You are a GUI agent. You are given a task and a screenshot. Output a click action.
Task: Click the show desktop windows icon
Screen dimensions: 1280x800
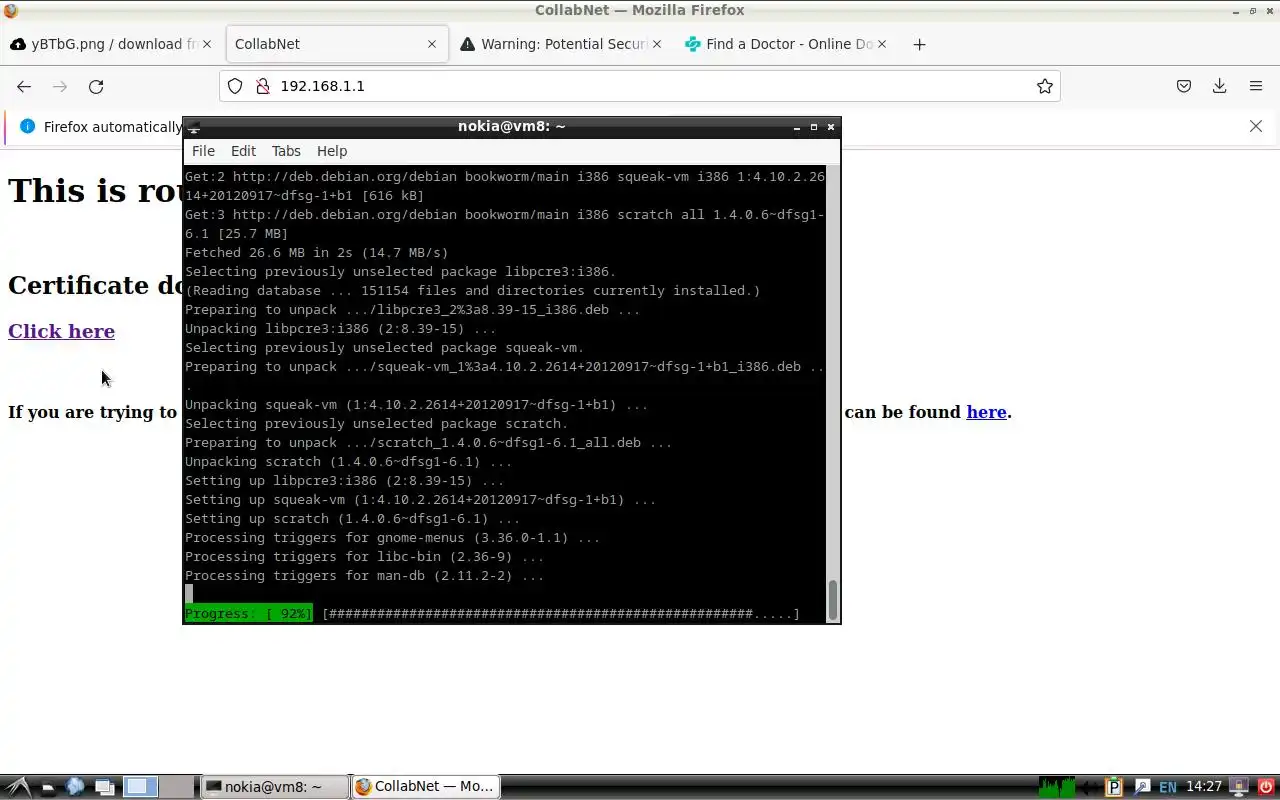click(x=105, y=787)
